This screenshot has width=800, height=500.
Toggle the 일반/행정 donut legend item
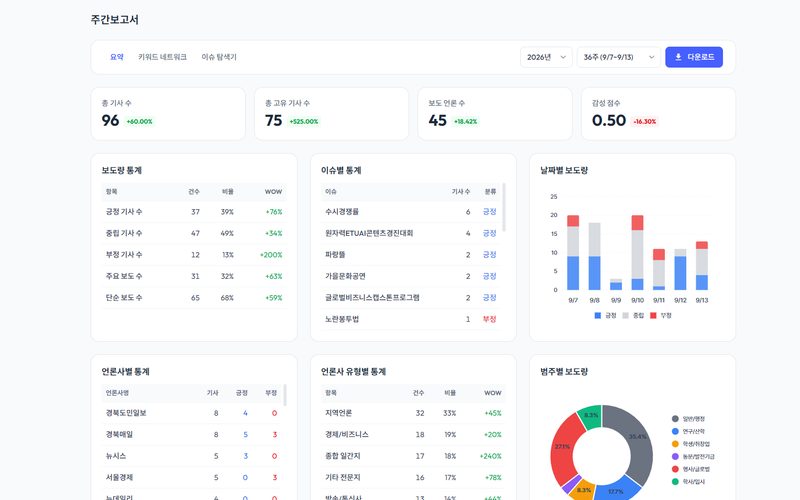688,419
